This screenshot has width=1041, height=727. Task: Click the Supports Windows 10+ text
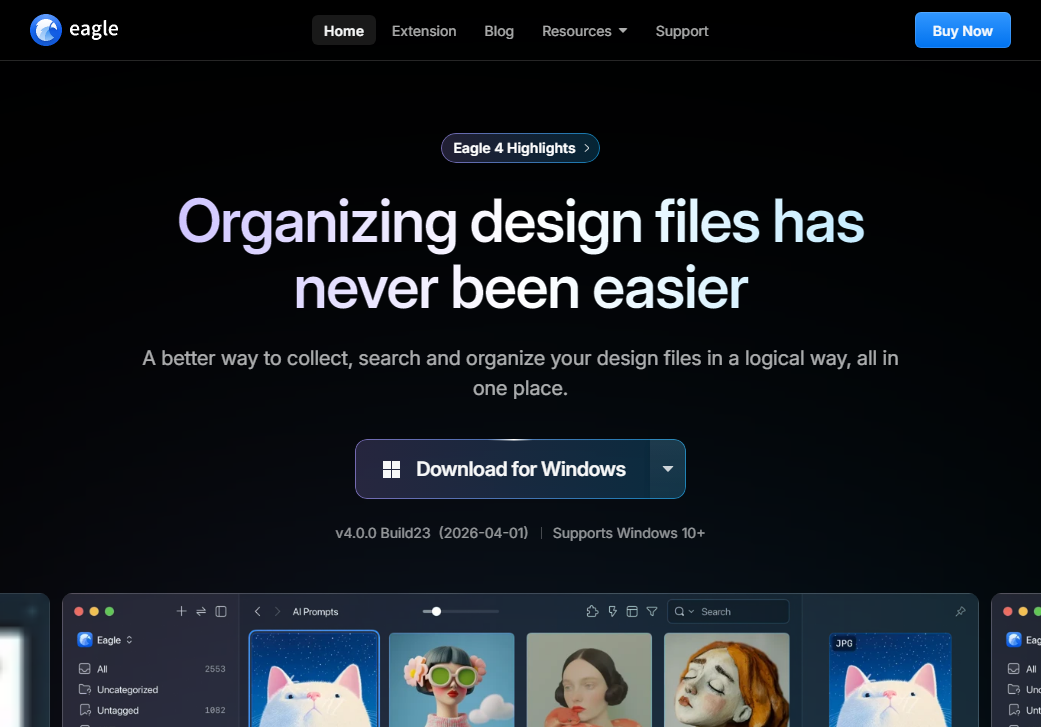629,533
